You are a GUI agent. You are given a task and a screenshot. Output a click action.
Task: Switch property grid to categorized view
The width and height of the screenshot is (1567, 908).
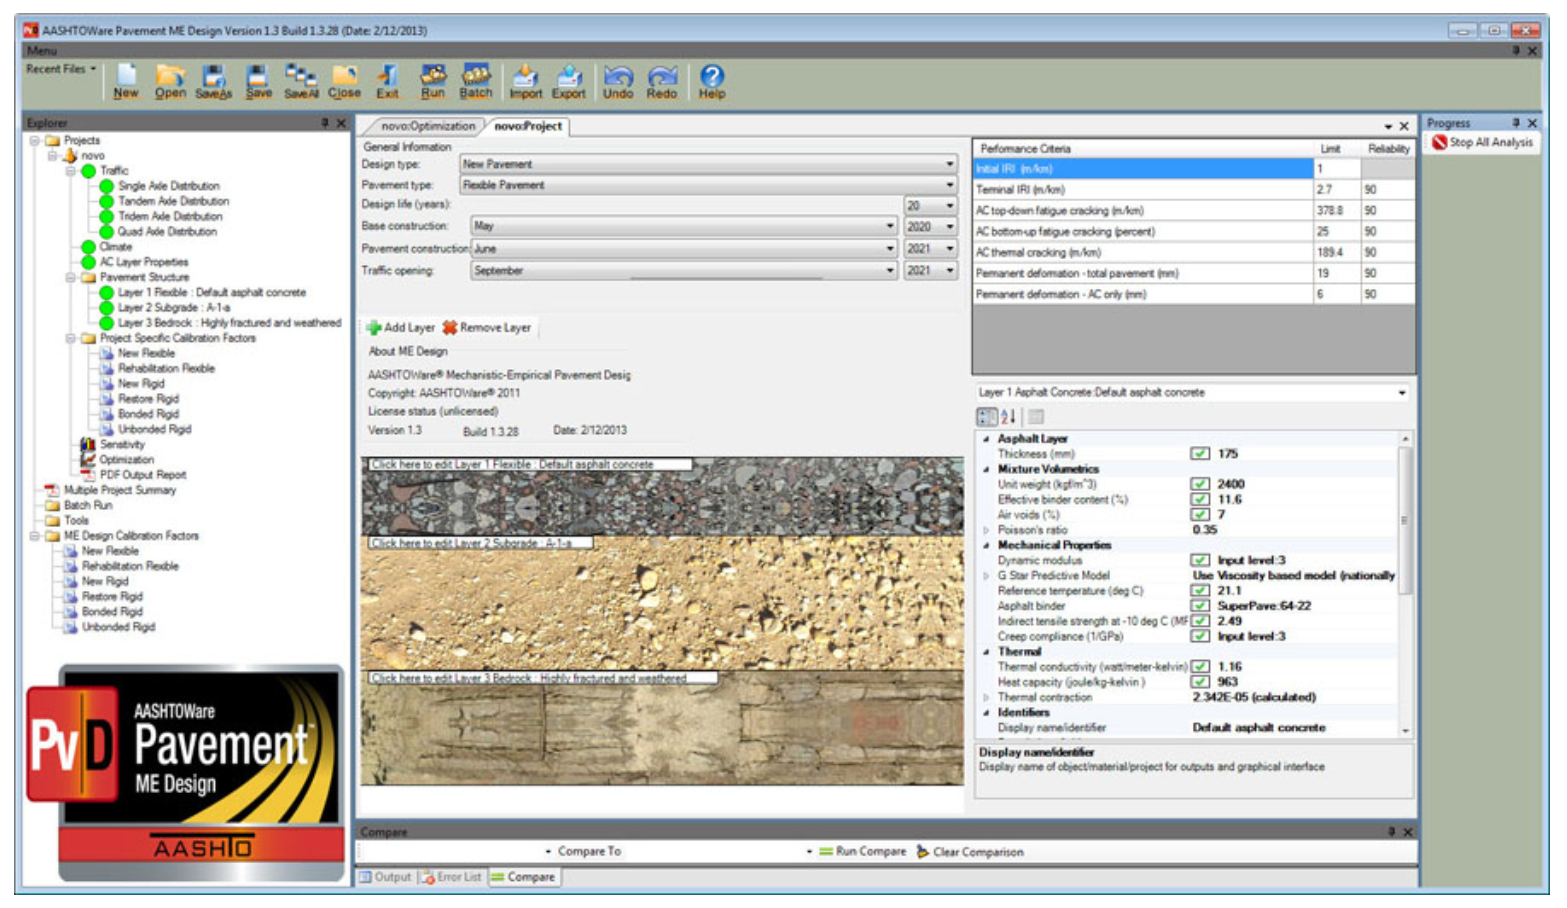[x=987, y=417]
